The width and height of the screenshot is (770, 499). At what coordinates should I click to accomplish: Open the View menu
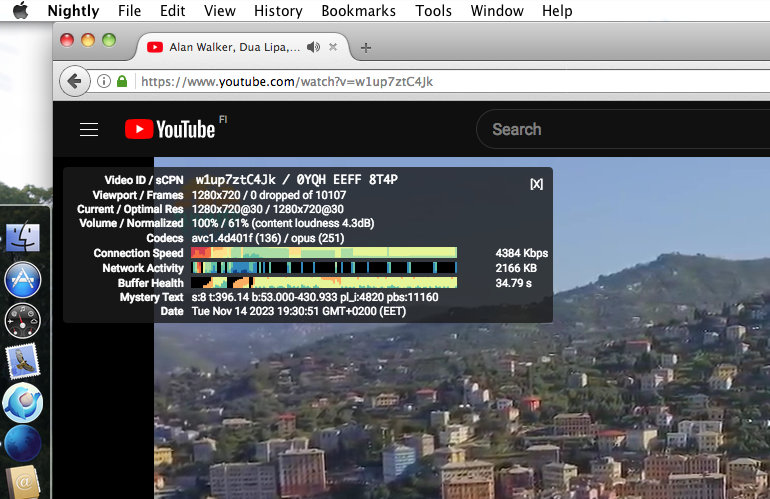point(220,11)
